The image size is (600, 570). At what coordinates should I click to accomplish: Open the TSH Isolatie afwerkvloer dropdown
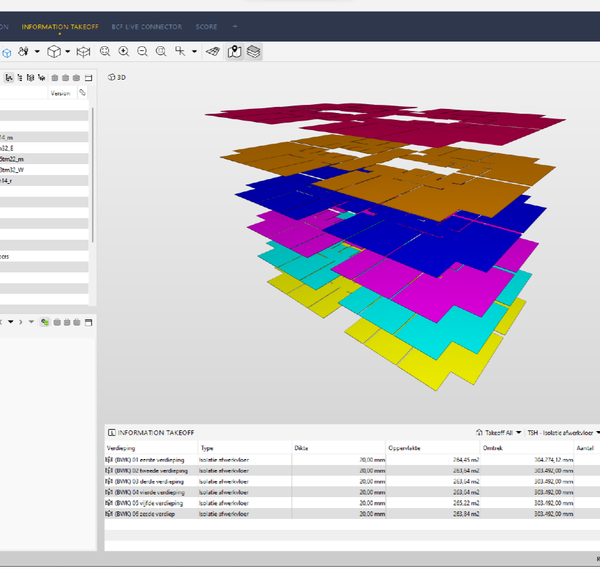point(564,432)
